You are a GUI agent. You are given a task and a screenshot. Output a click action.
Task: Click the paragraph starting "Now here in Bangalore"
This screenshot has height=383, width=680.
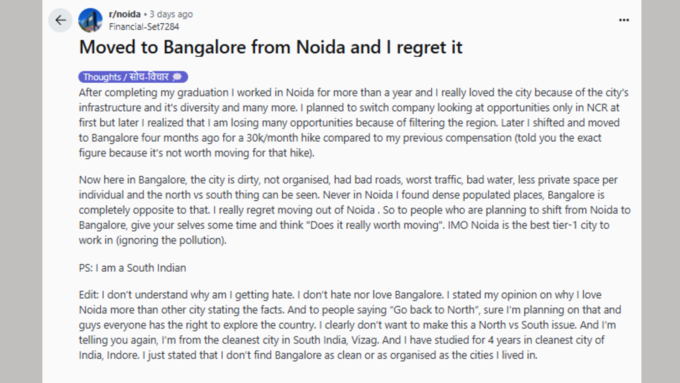point(354,210)
